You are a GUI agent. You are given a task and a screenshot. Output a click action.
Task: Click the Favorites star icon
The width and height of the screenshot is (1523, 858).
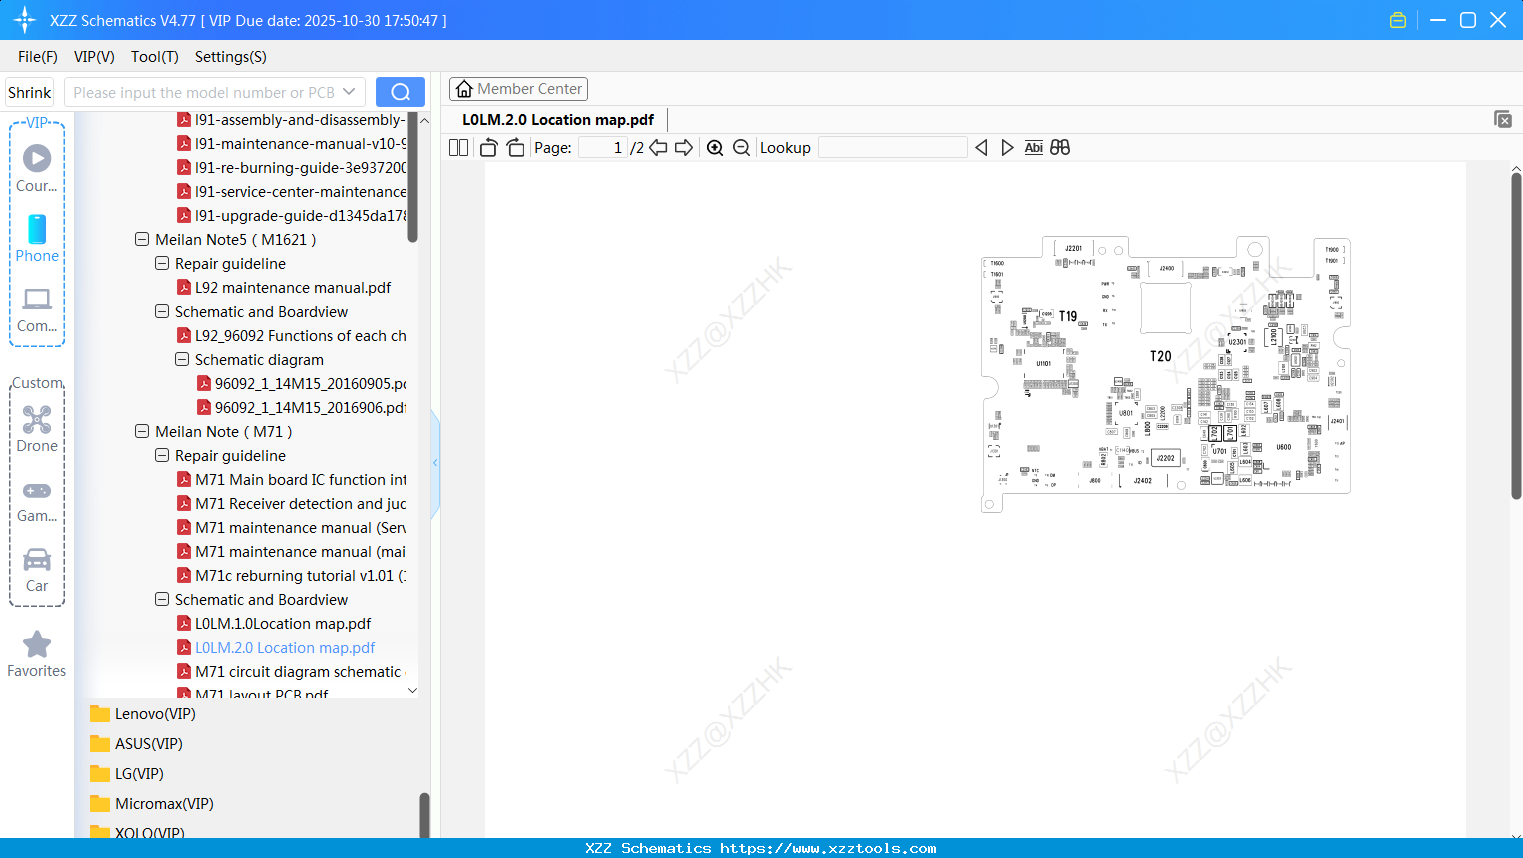(36, 644)
